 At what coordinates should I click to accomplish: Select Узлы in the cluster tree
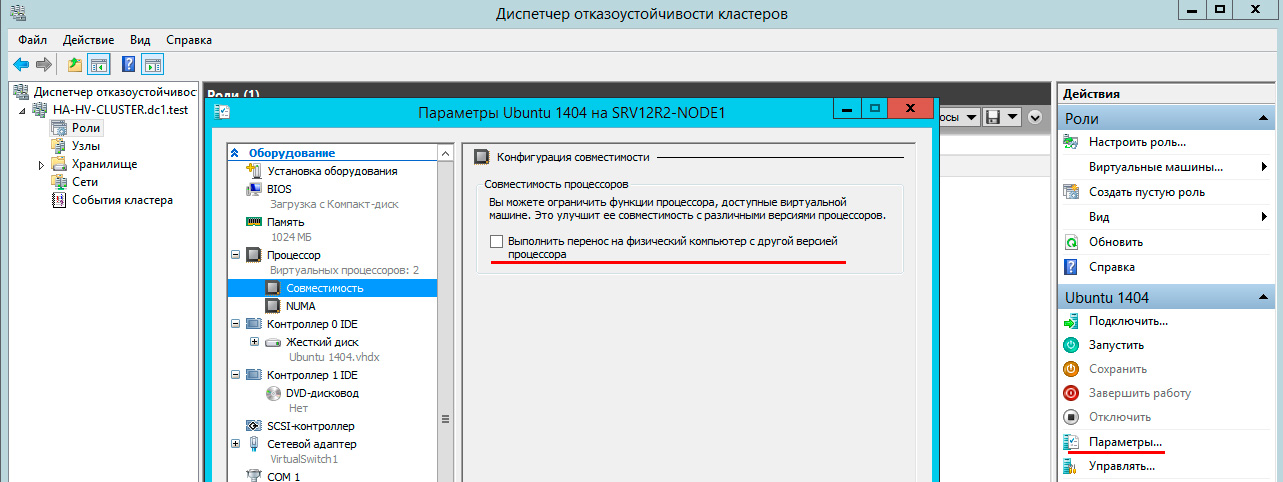tap(85, 146)
